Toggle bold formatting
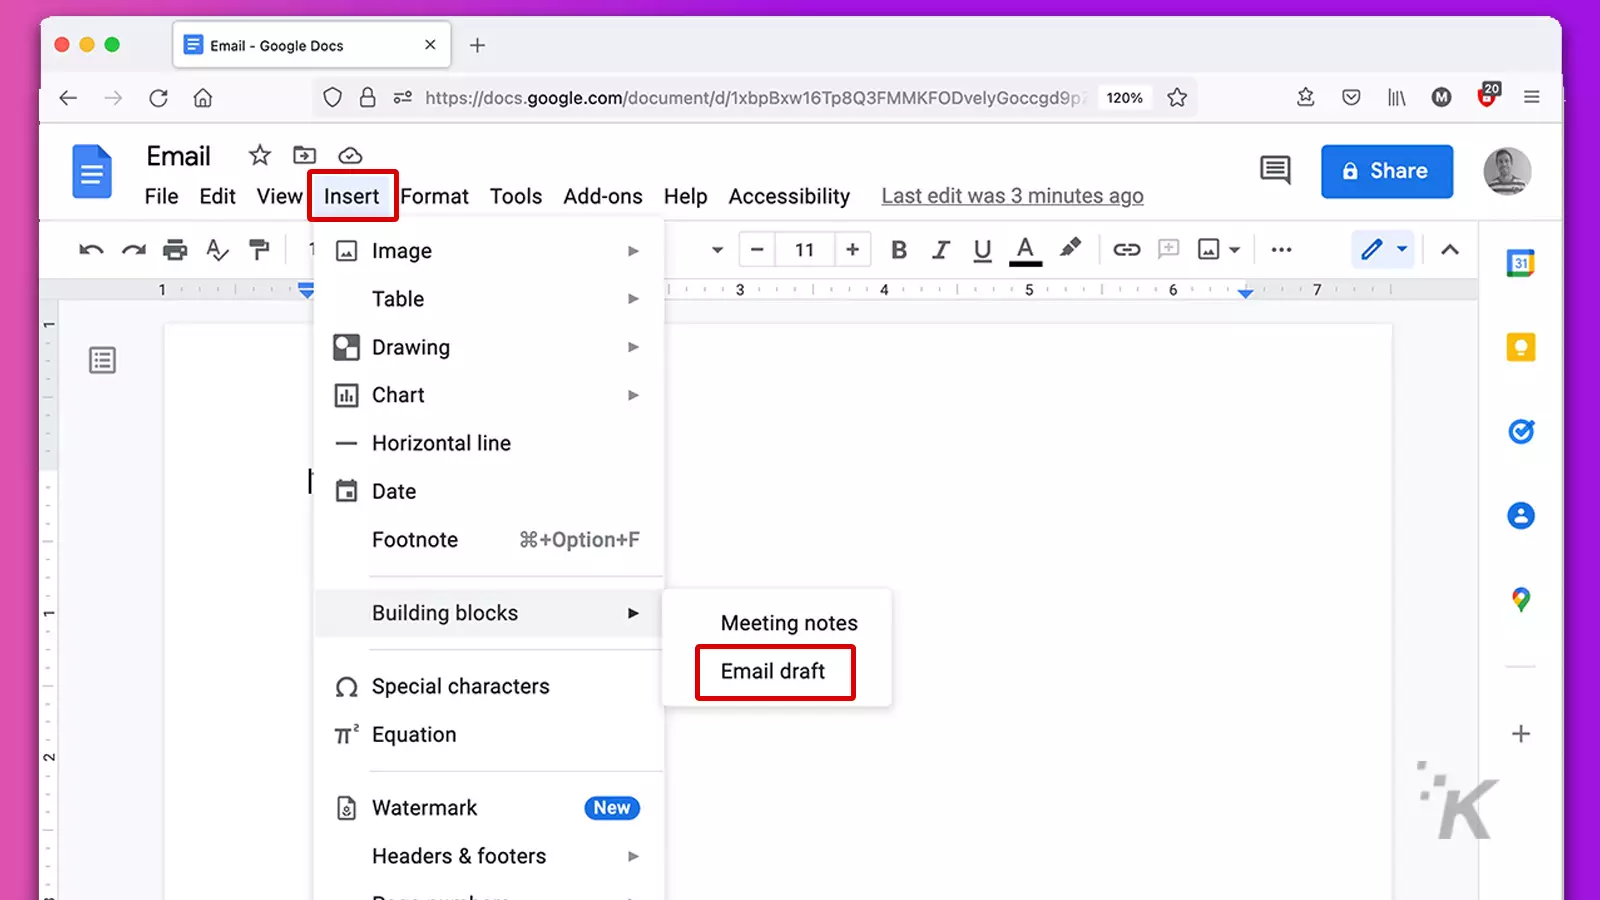Screen dimensions: 1600x900 pos(899,250)
